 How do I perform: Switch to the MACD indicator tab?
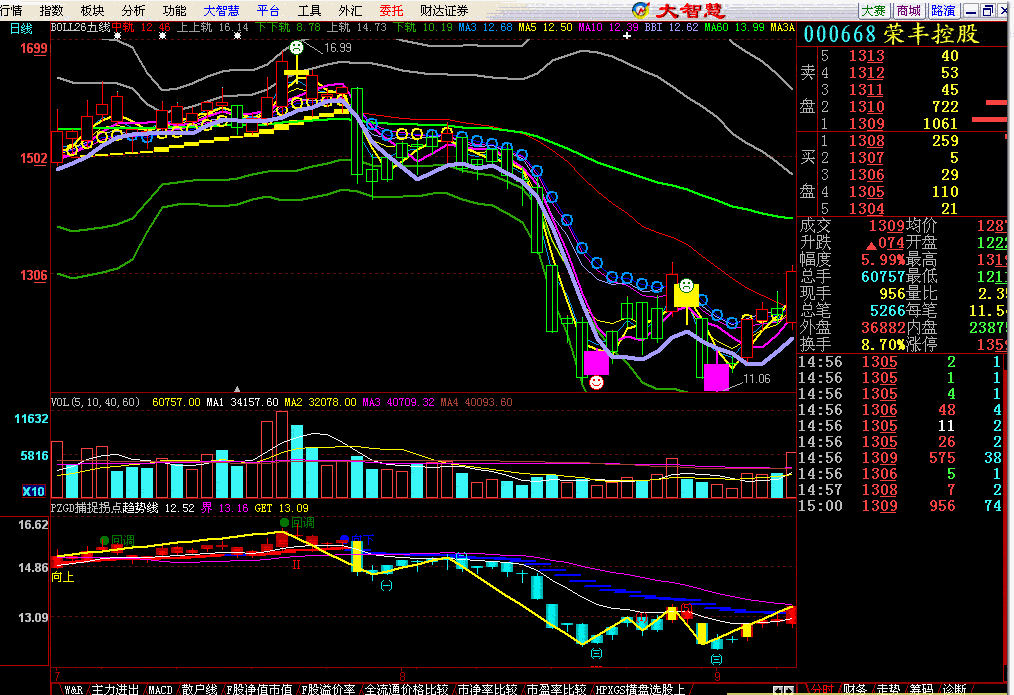tap(160, 689)
